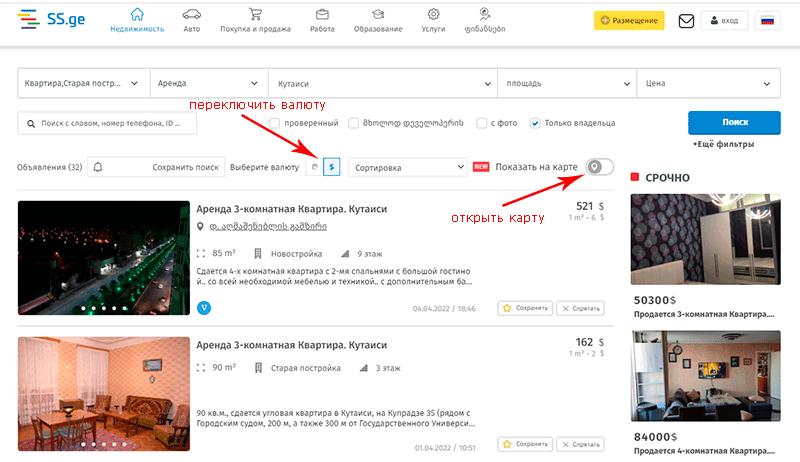Click the blue verified V badge
800x462 pixels.
pyautogui.click(x=204, y=307)
